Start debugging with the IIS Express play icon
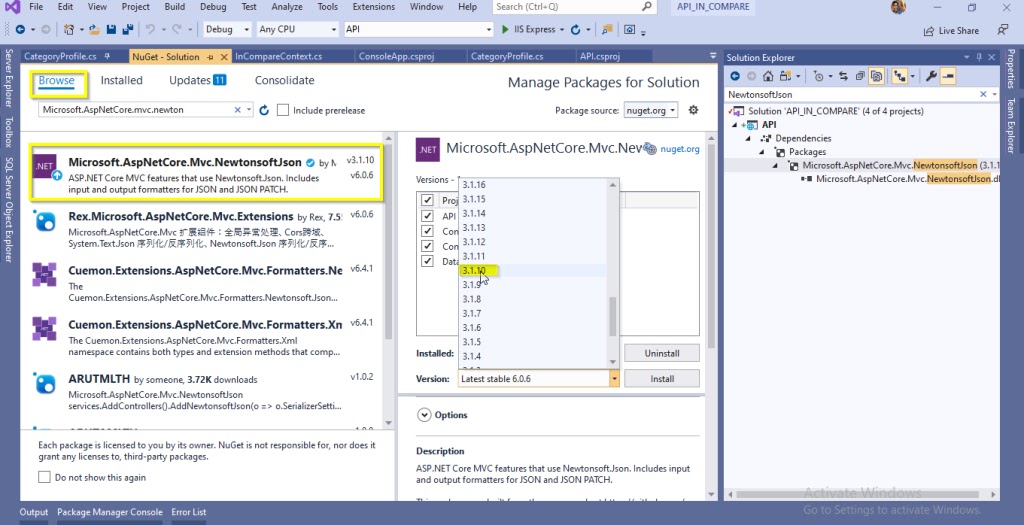 (505, 29)
